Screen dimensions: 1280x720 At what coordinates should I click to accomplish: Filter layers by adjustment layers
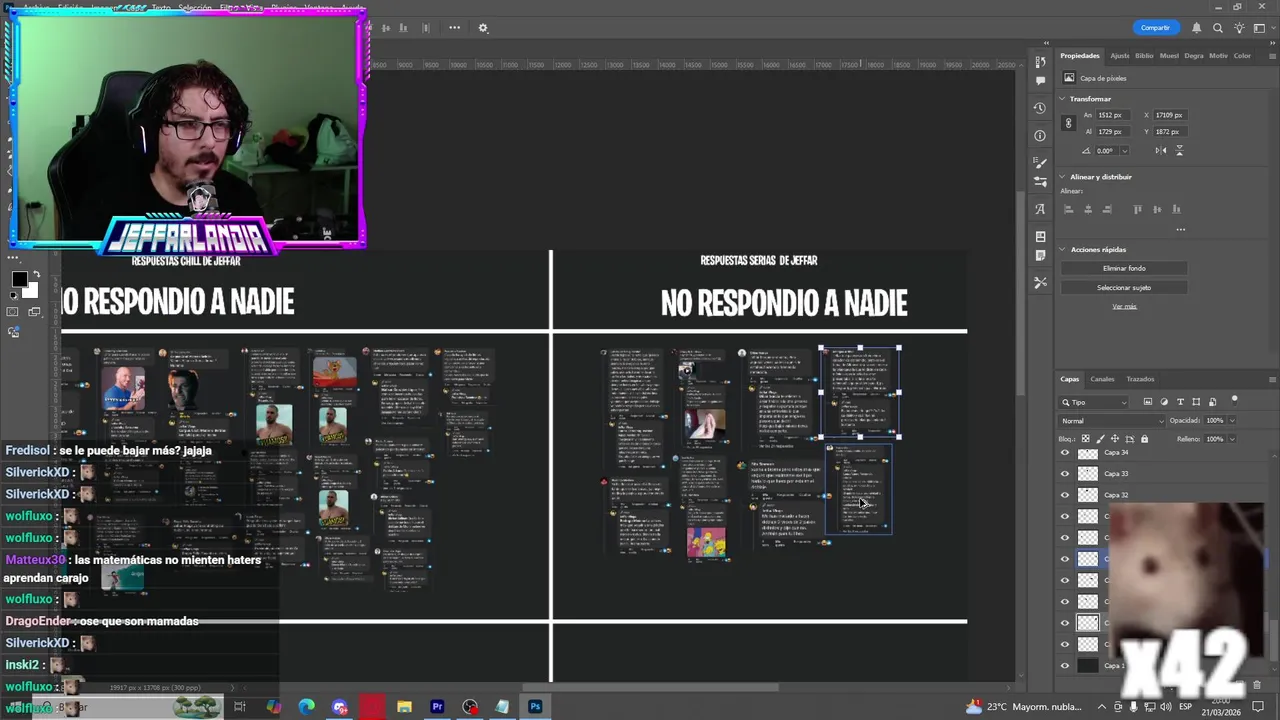coord(1163,402)
